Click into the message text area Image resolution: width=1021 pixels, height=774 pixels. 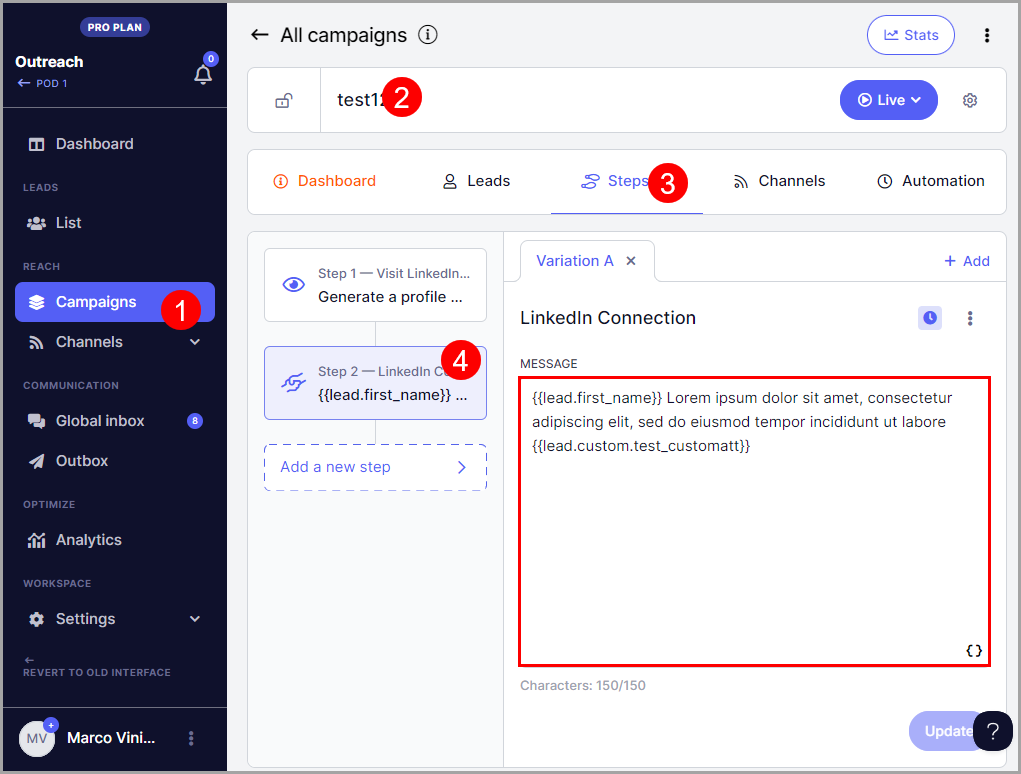pos(755,521)
